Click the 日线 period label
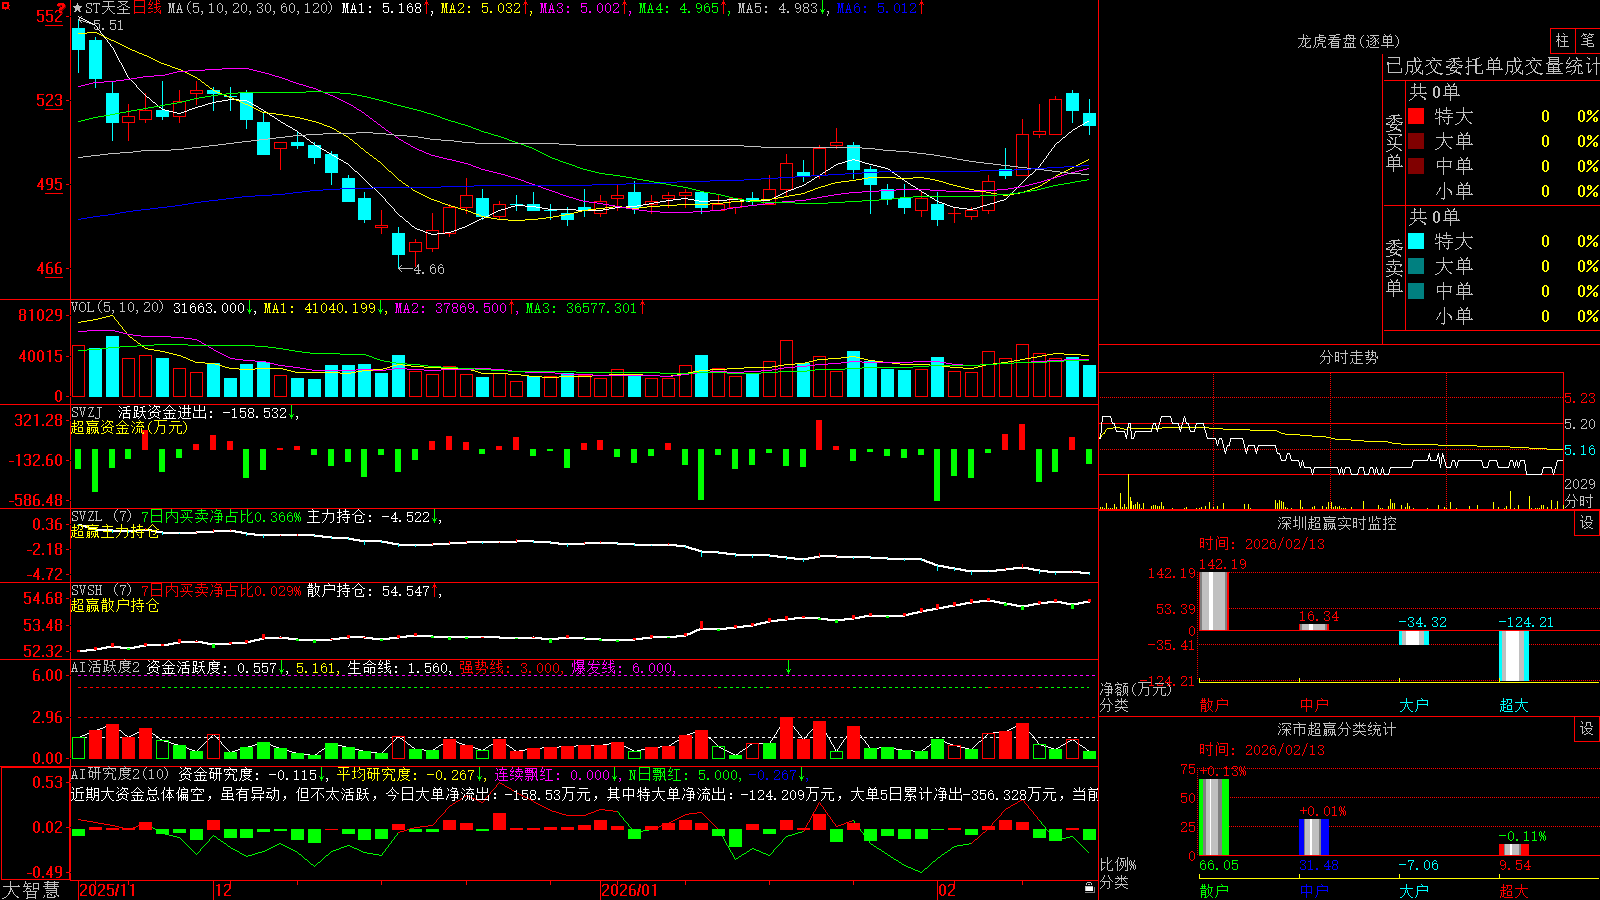The width and height of the screenshot is (1600, 900). coord(147,8)
